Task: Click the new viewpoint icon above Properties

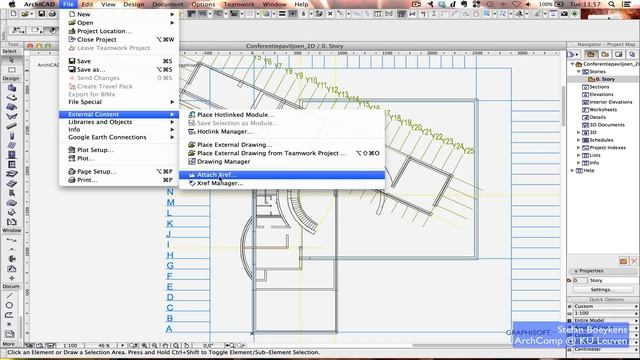Action: (x=623, y=261)
